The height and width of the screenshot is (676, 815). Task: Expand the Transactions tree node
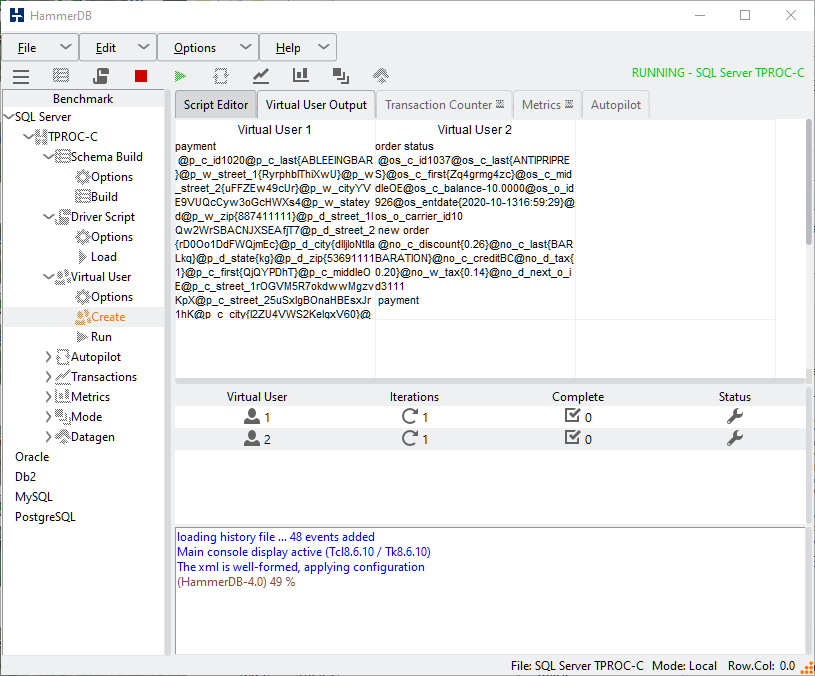tap(48, 377)
